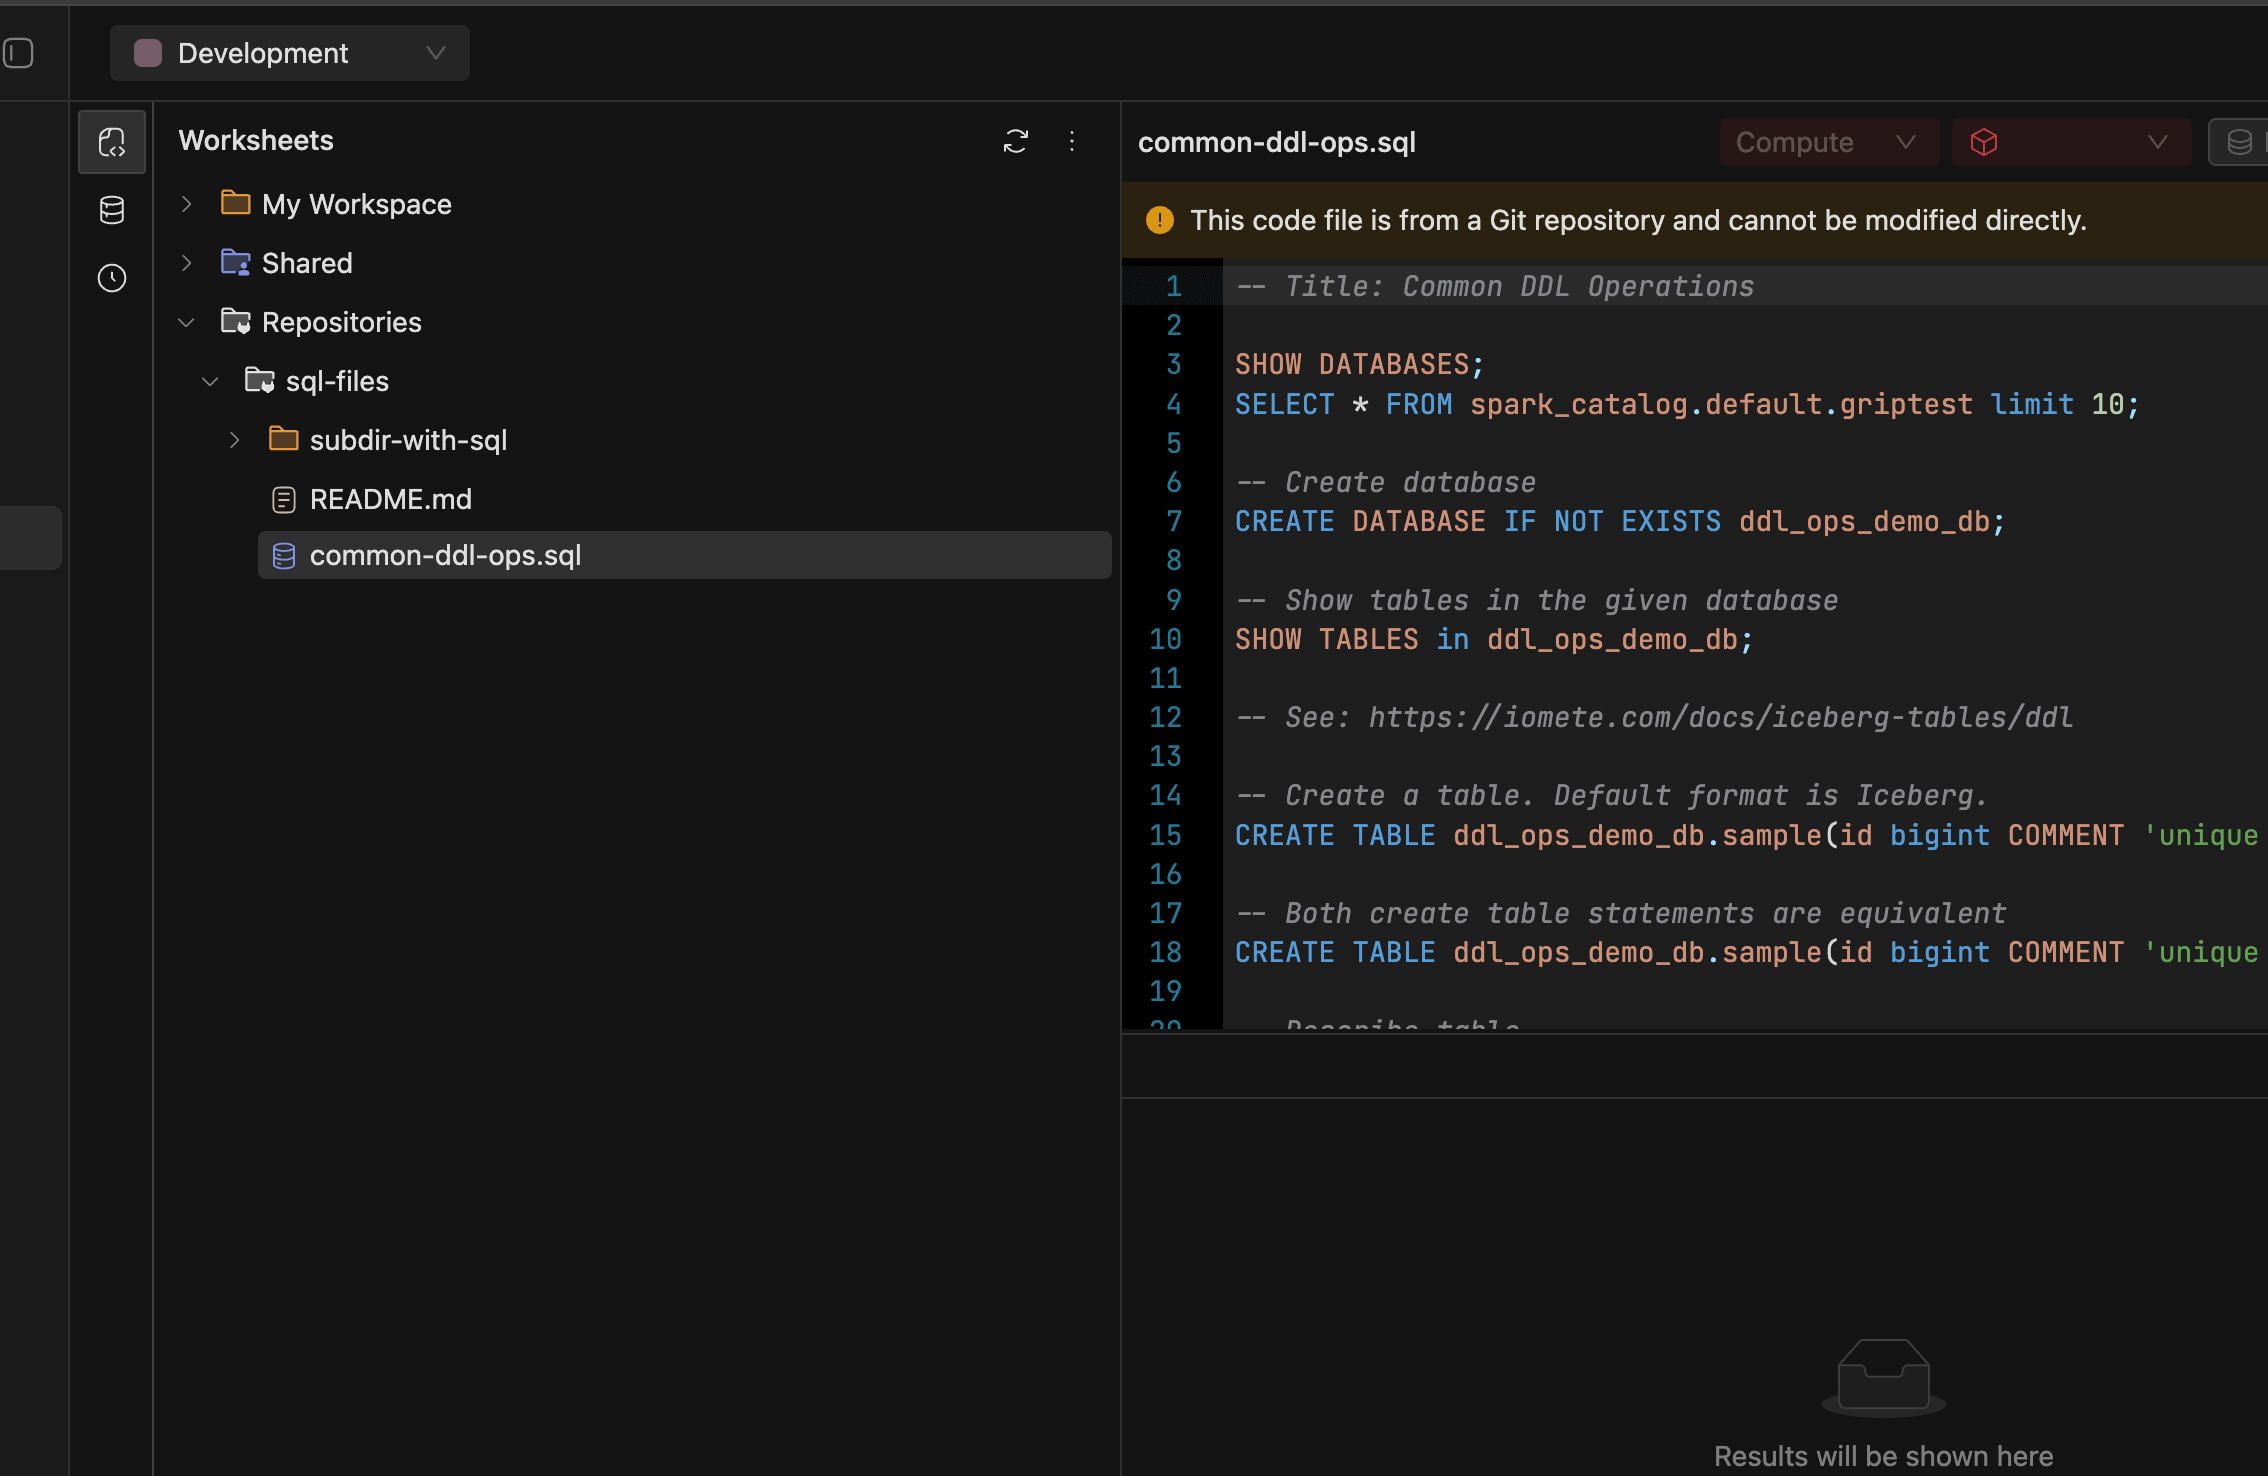
Task: Toggle the sidebar panel icon at top-left
Action: point(18,53)
